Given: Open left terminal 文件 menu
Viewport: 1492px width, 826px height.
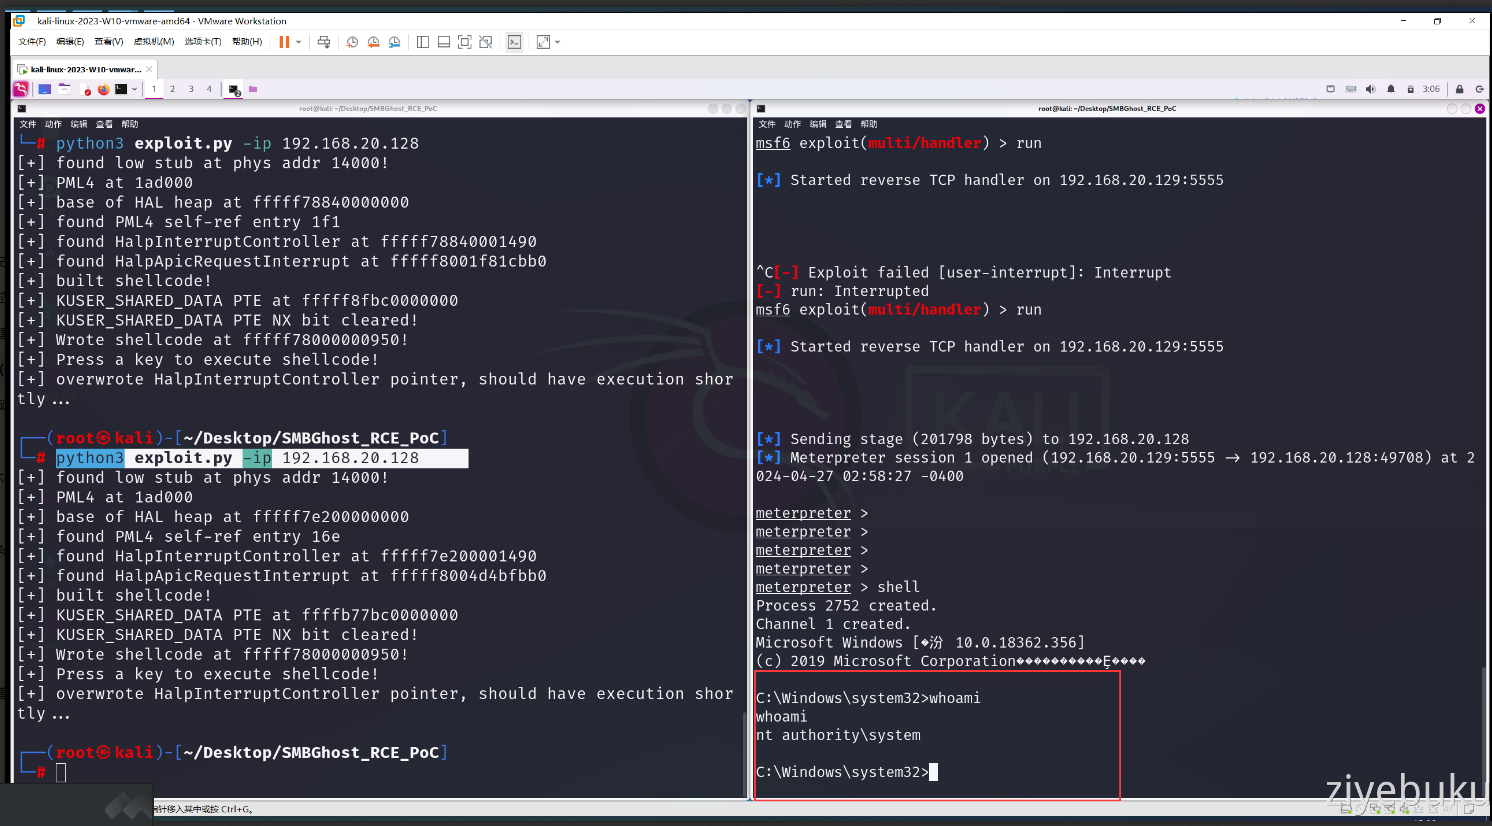Looking at the screenshot, I should click(x=28, y=125).
